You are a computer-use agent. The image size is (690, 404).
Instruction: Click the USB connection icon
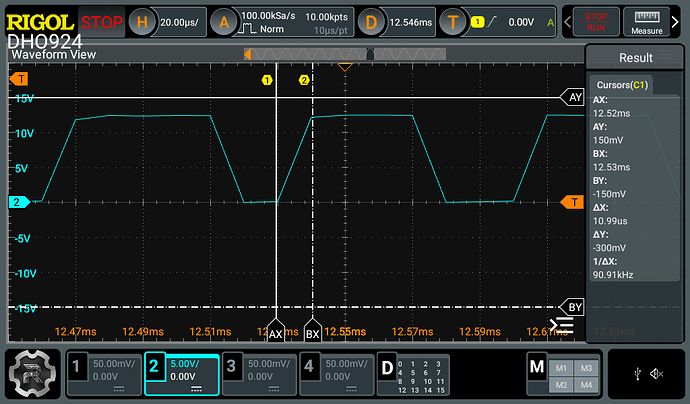pos(637,374)
